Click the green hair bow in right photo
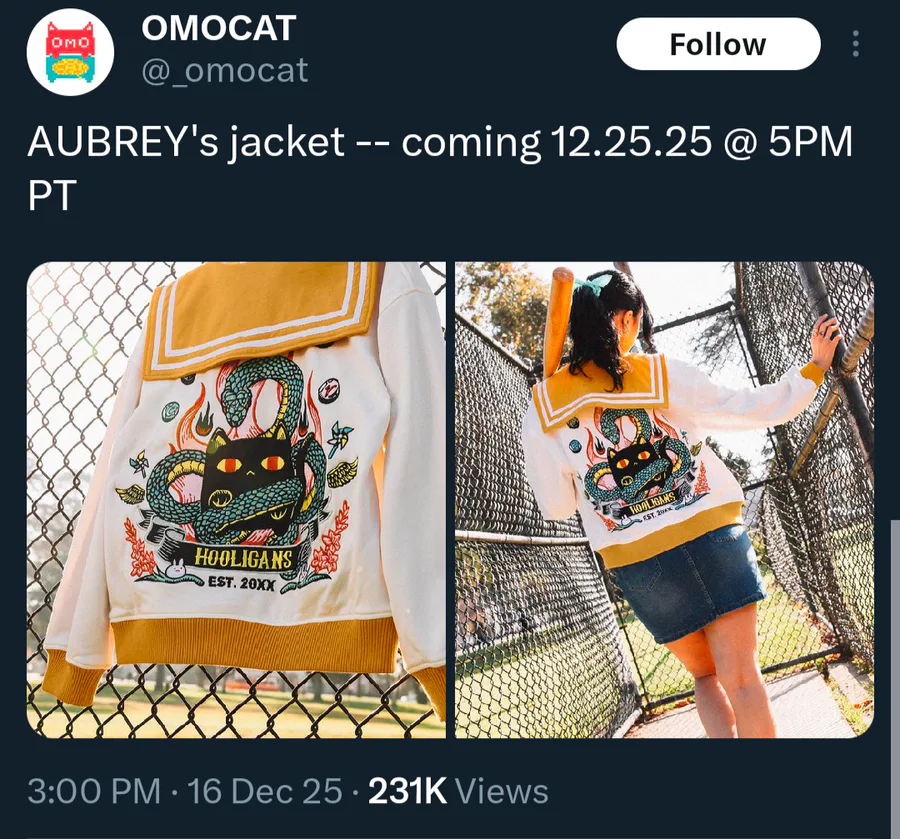This screenshot has height=839, width=900. tap(595, 284)
